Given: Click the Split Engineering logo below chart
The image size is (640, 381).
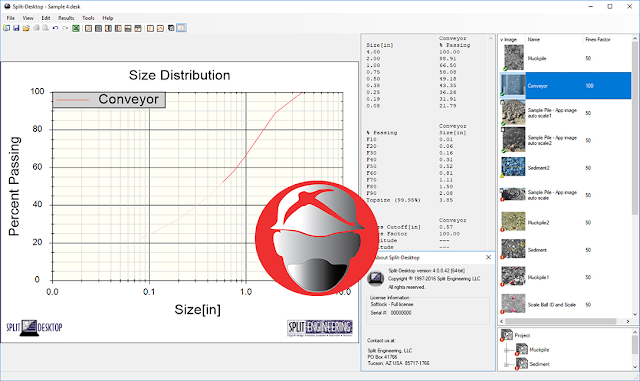Looking at the screenshot, I should click(x=320, y=328).
